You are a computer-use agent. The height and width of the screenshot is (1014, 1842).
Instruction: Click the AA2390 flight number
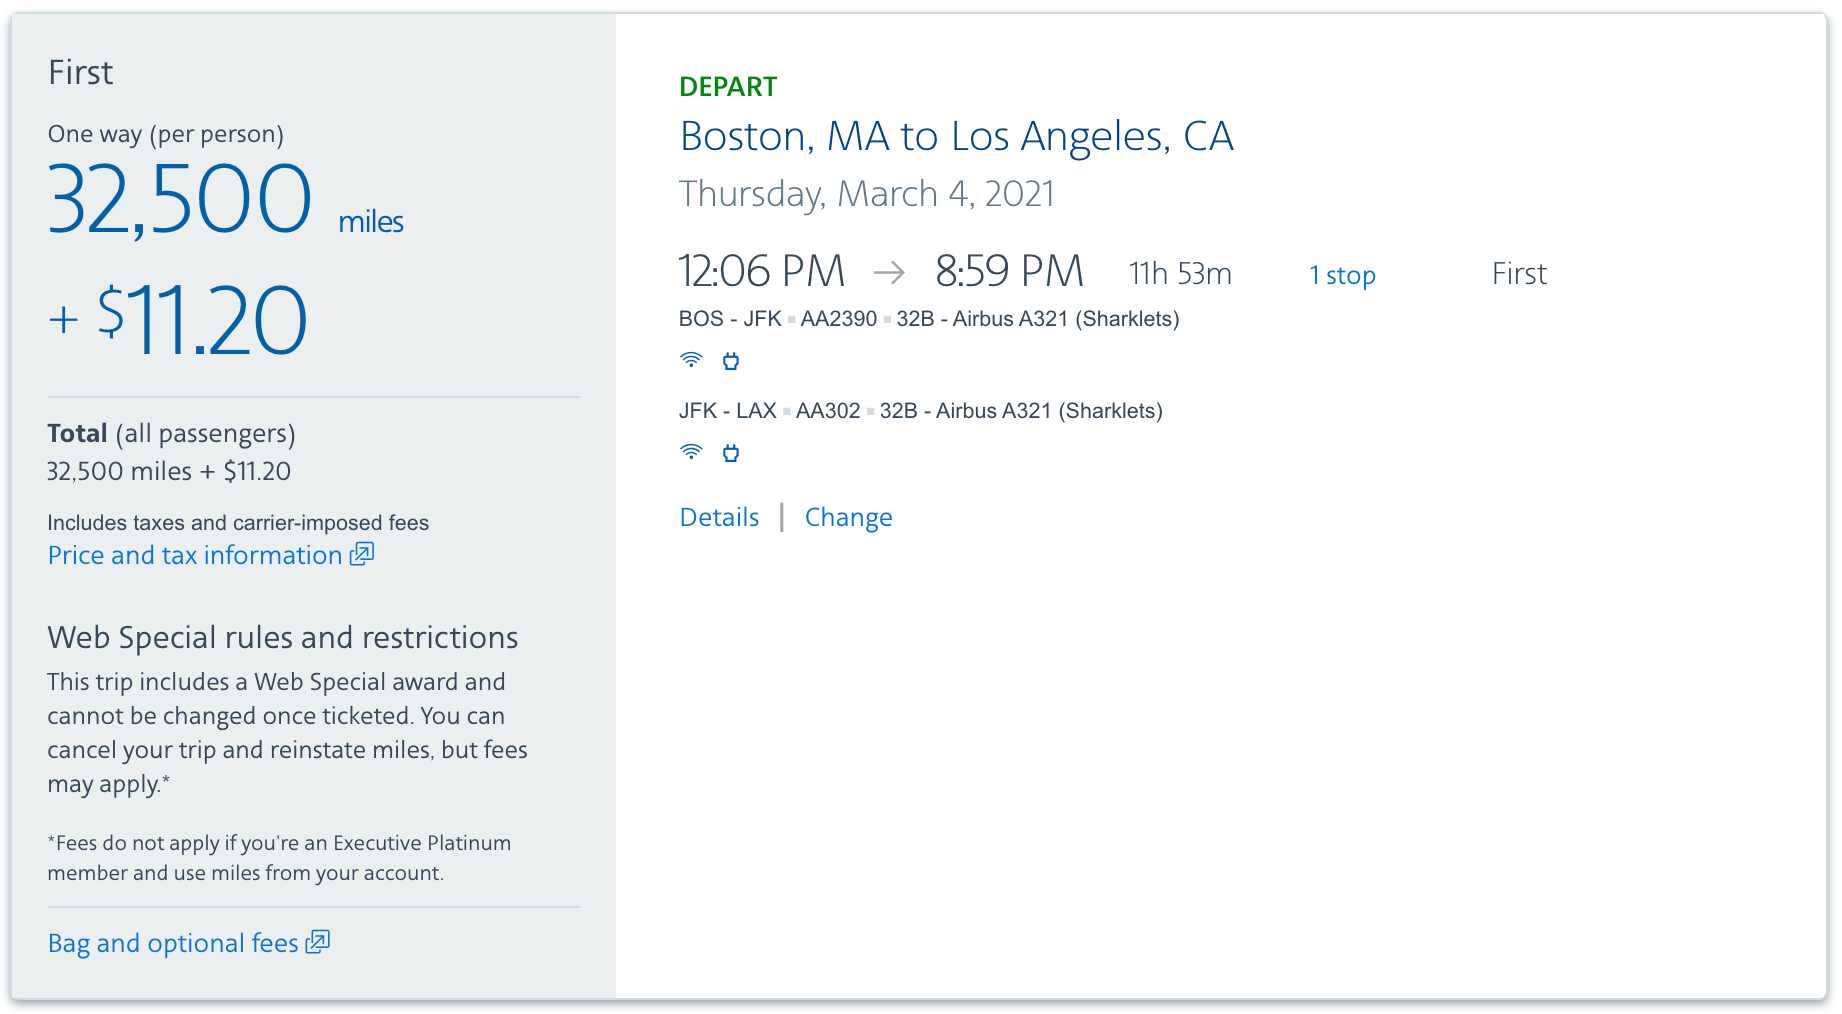[838, 319]
